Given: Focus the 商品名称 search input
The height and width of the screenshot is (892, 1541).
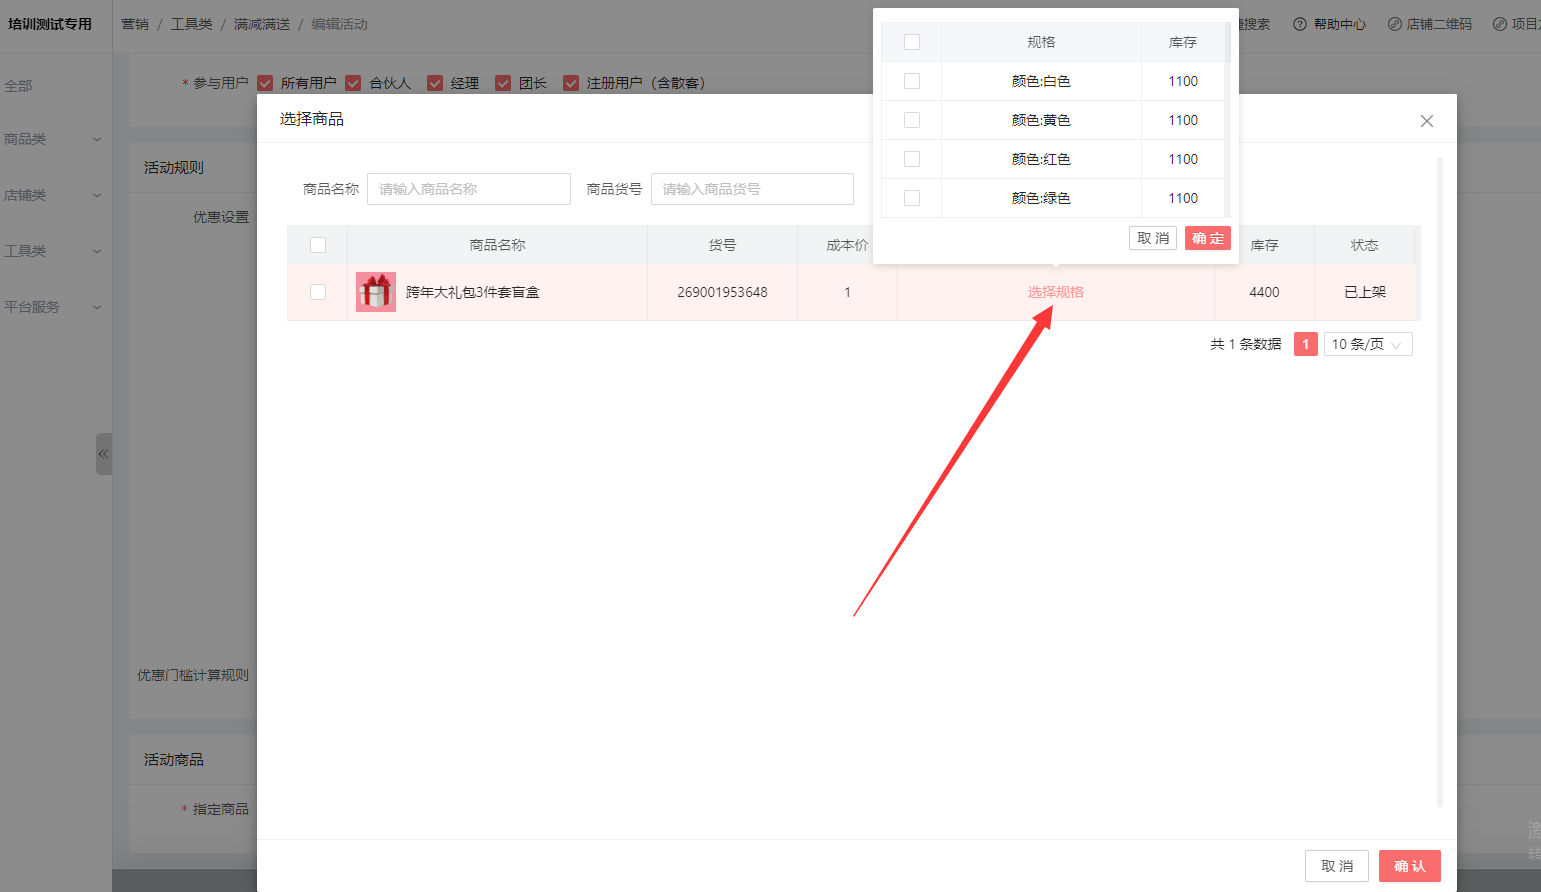Looking at the screenshot, I should click(468, 189).
